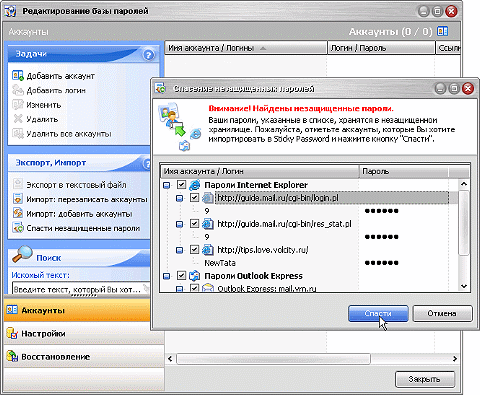Click main list scroll right arrow
The height and width of the screenshot is (395, 480).
click(x=455, y=359)
